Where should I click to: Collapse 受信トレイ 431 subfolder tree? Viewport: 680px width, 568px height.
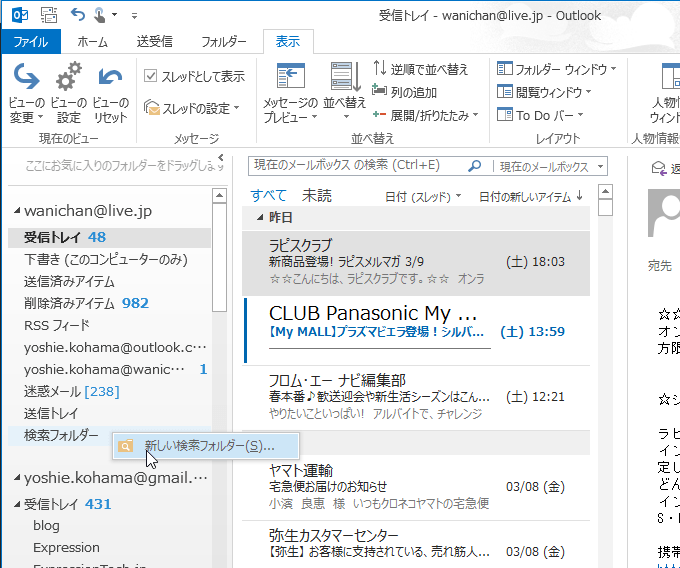pos(17,504)
